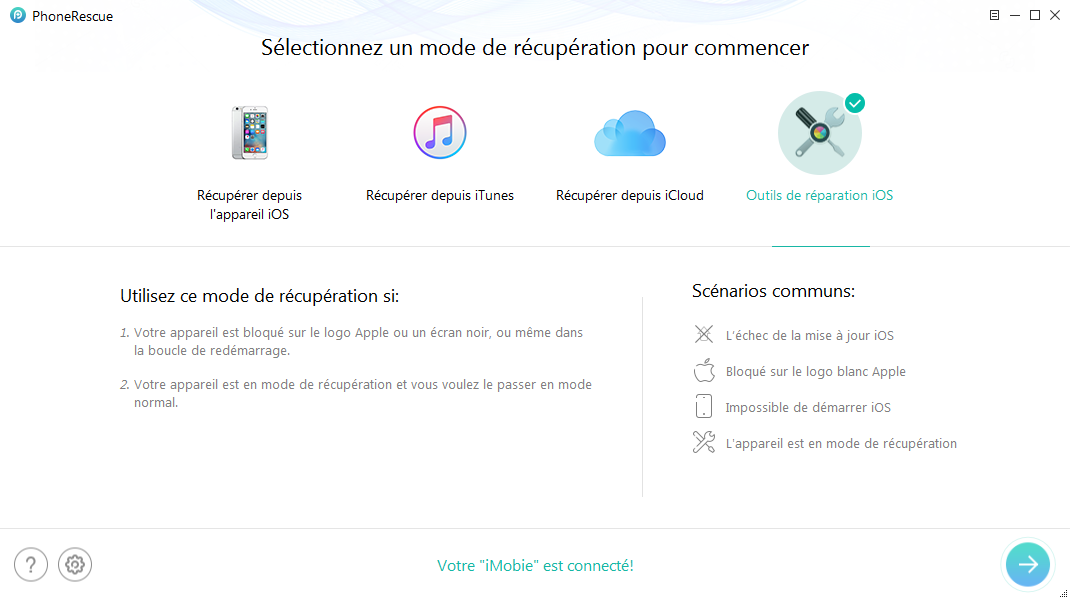The image size is (1070, 600).
Task: Open the title bar menu icon beside minimize
Action: pyautogui.click(x=994, y=16)
